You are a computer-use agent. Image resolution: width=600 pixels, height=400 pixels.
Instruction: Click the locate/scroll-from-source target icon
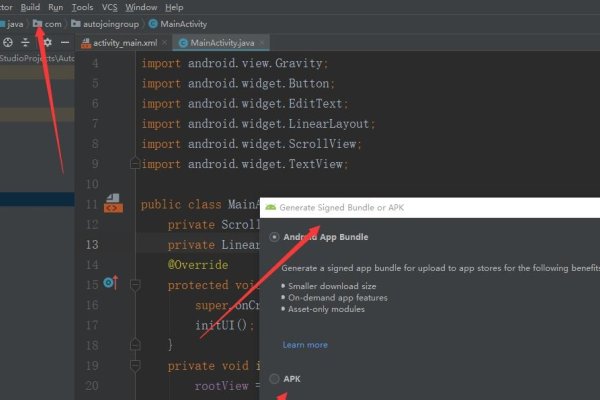tap(8, 43)
